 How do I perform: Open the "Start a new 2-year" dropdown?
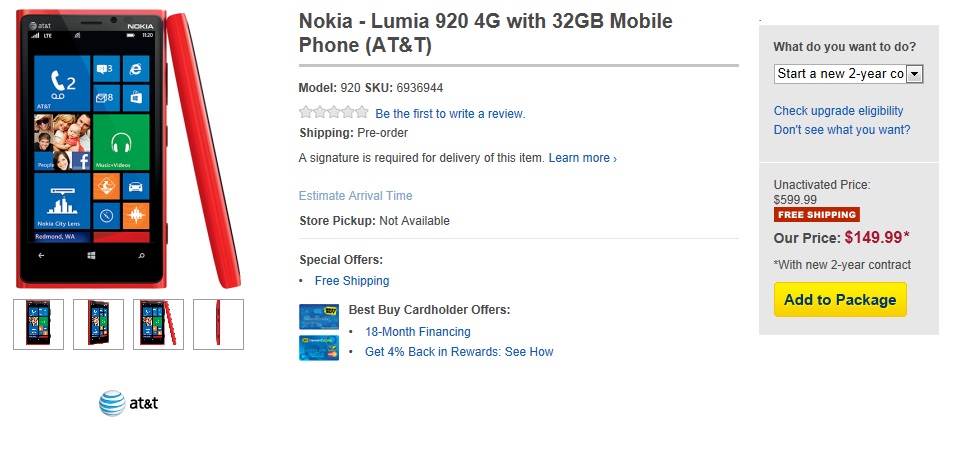[x=848, y=73]
